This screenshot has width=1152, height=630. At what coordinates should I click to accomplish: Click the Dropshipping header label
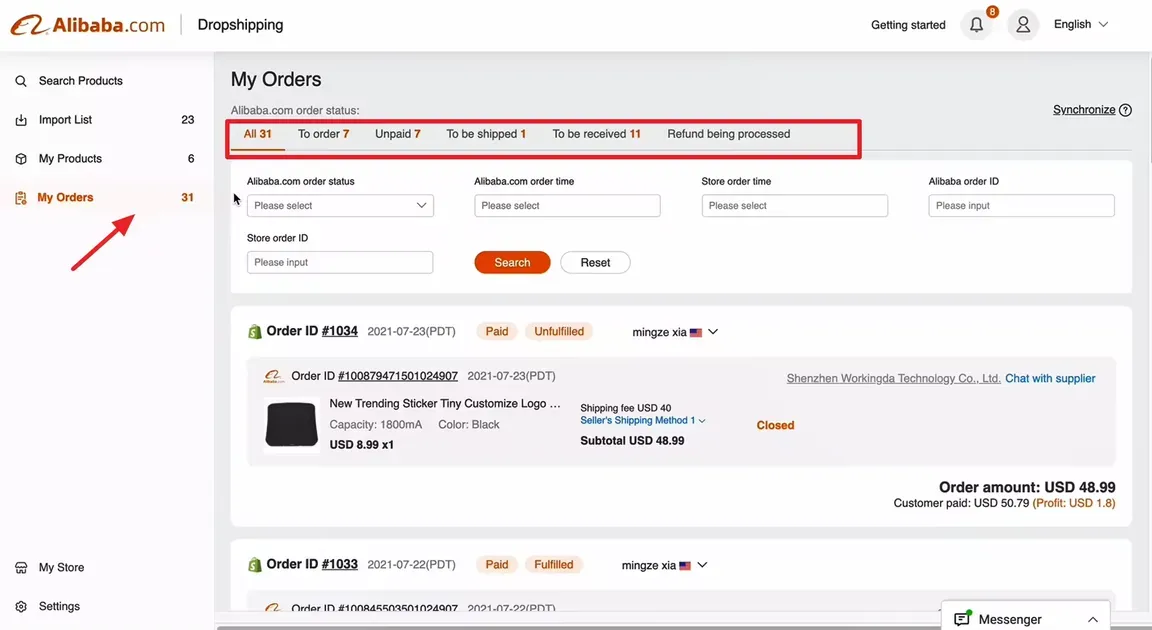coord(240,25)
